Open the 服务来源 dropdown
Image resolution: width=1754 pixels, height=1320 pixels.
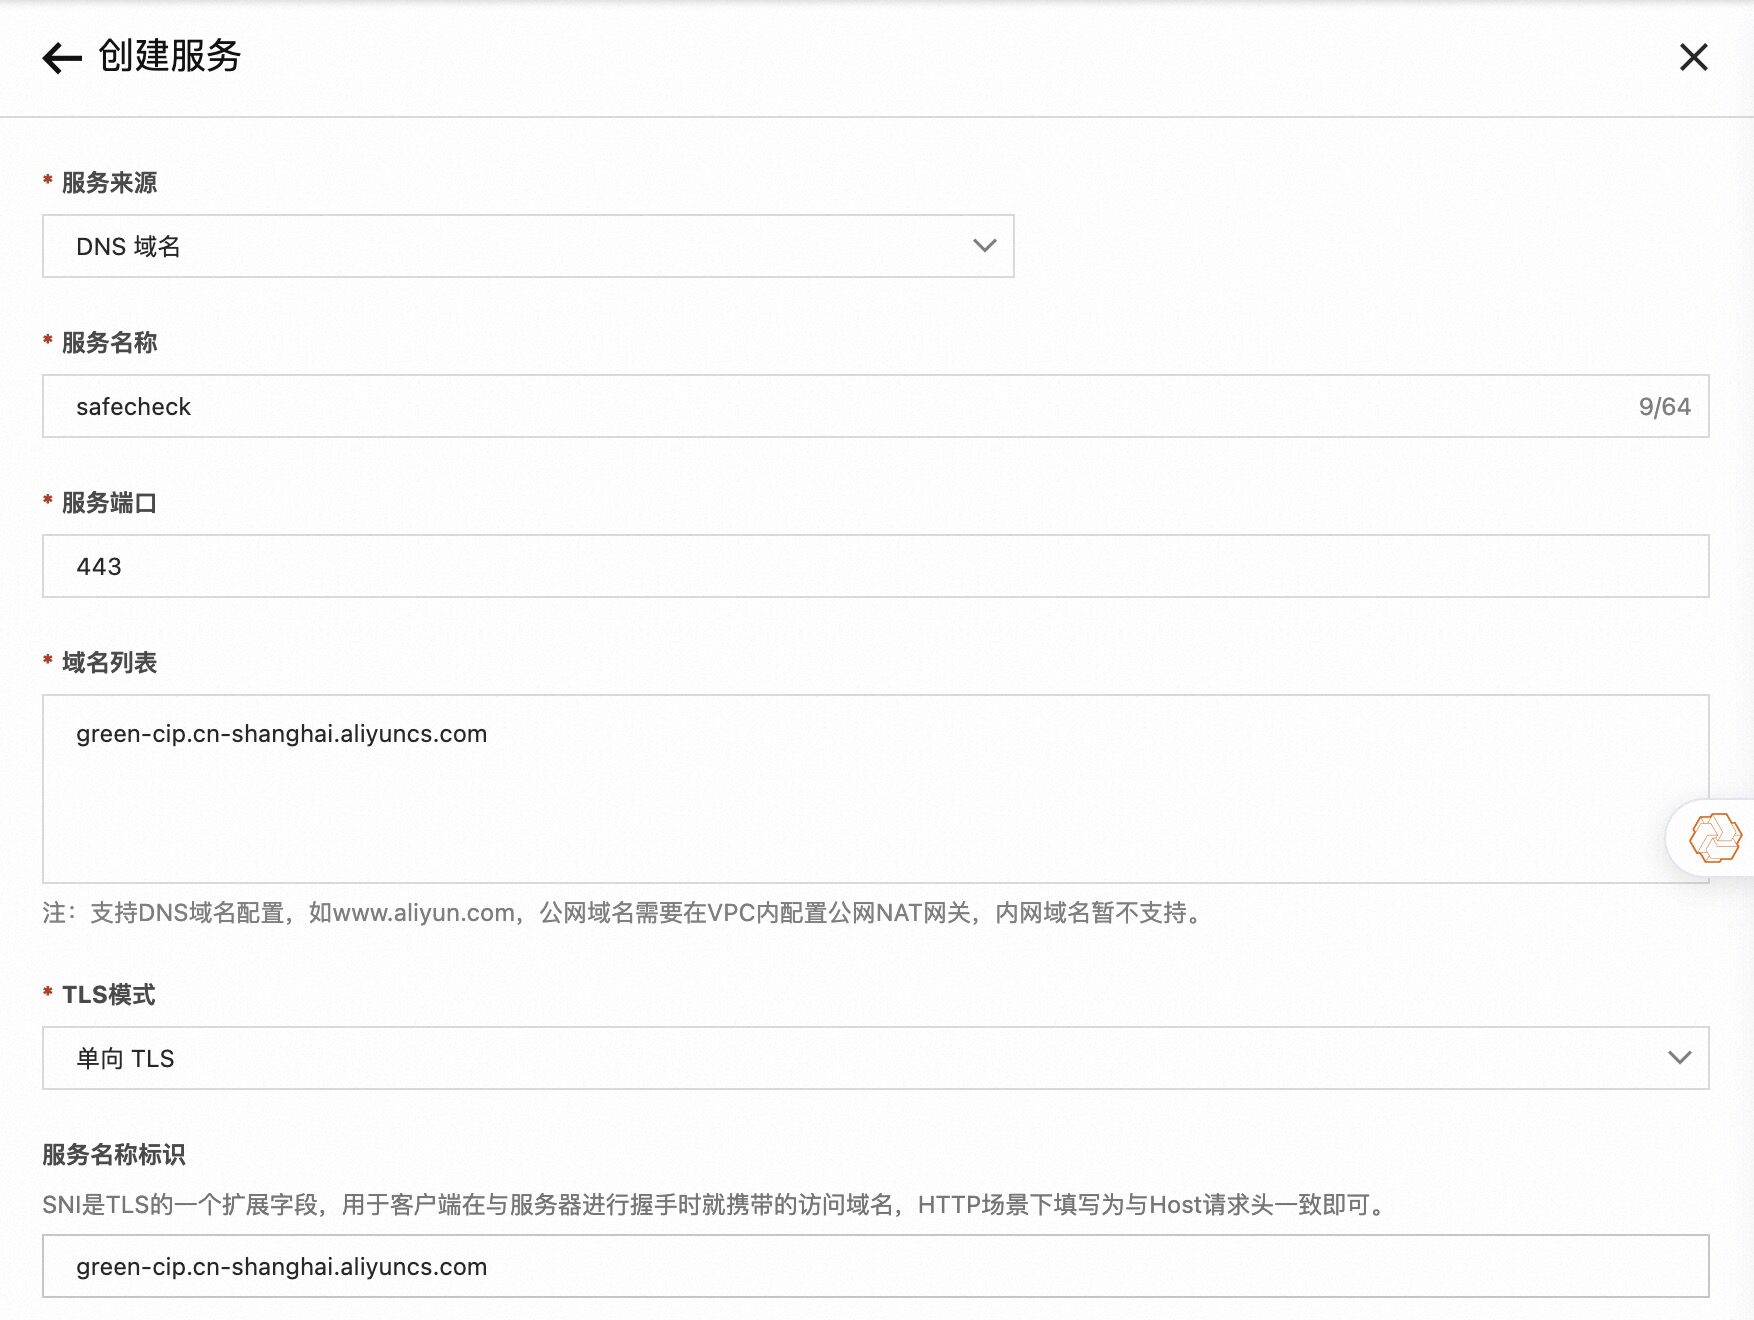point(527,246)
